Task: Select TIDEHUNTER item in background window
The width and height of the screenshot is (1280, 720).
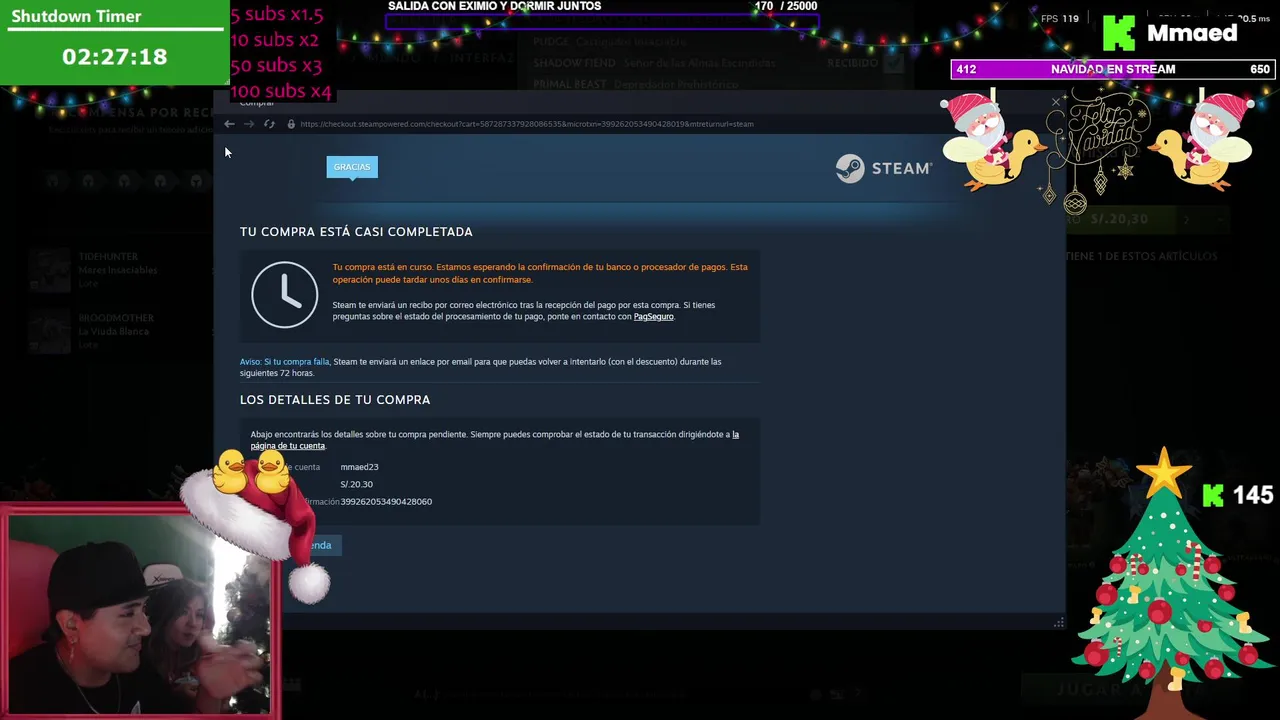Action: pos(120,270)
